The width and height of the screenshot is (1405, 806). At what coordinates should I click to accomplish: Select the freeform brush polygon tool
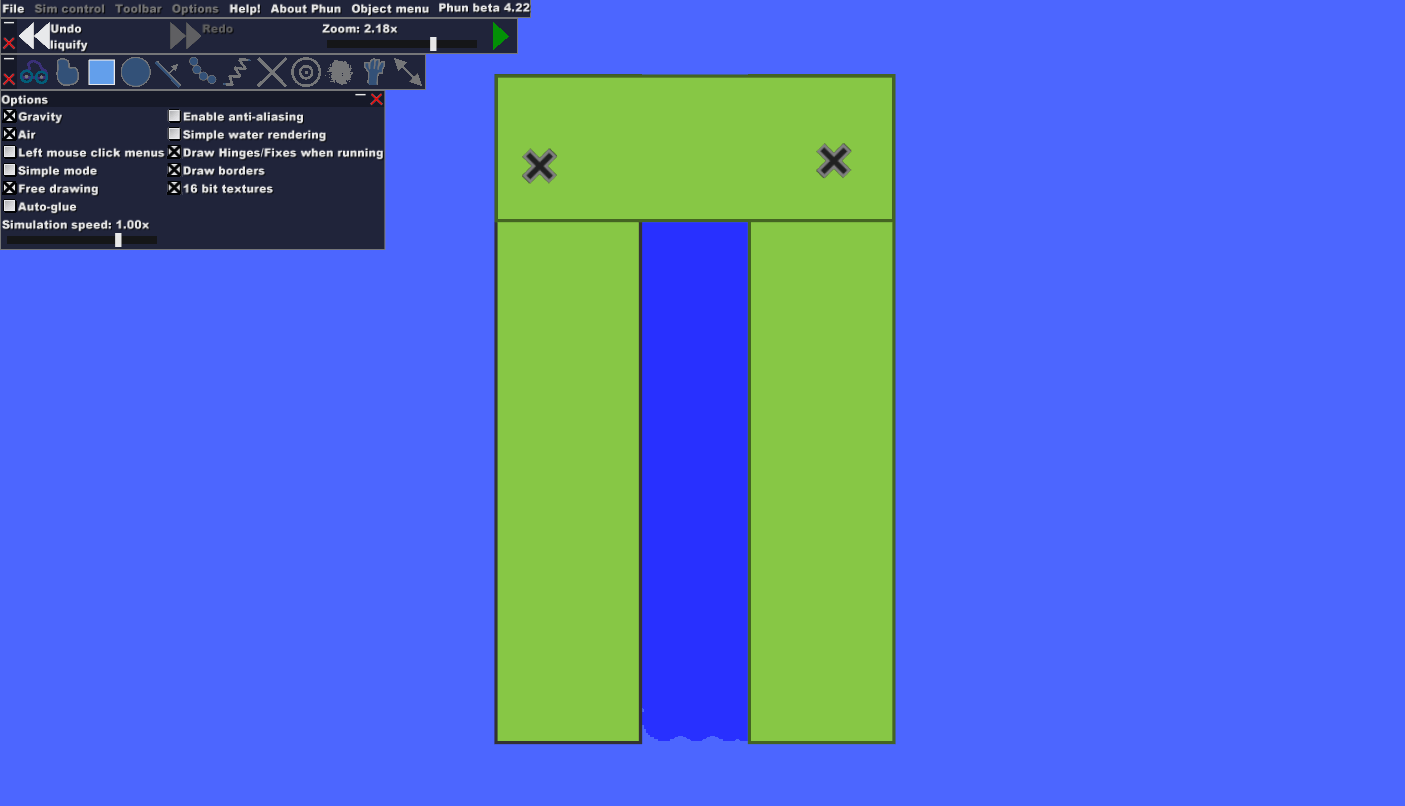pos(67,72)
